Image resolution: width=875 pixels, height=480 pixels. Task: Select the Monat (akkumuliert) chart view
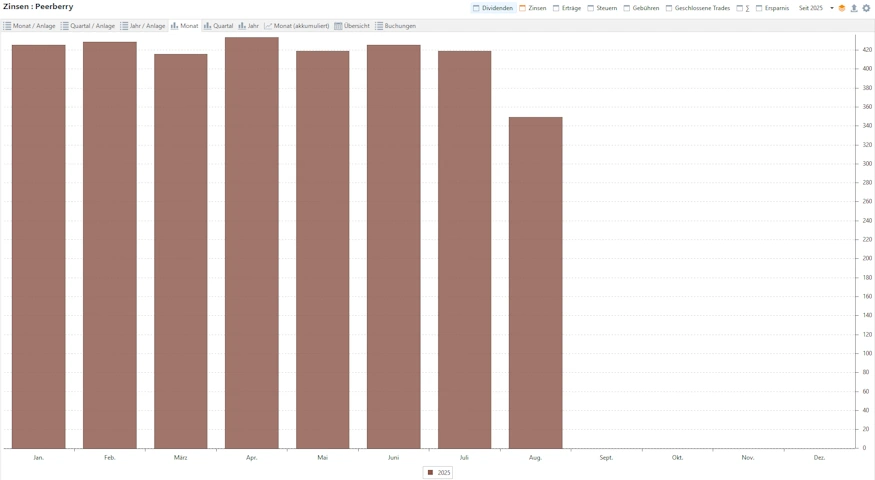click(297, 26)
